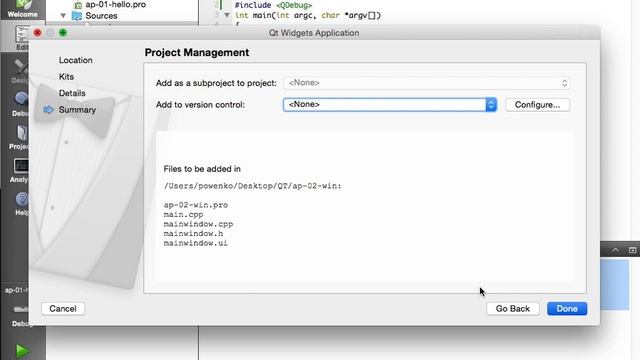Click the Configure... button
The height and width of the screenshot is (360, 640).
click(537, 105)
